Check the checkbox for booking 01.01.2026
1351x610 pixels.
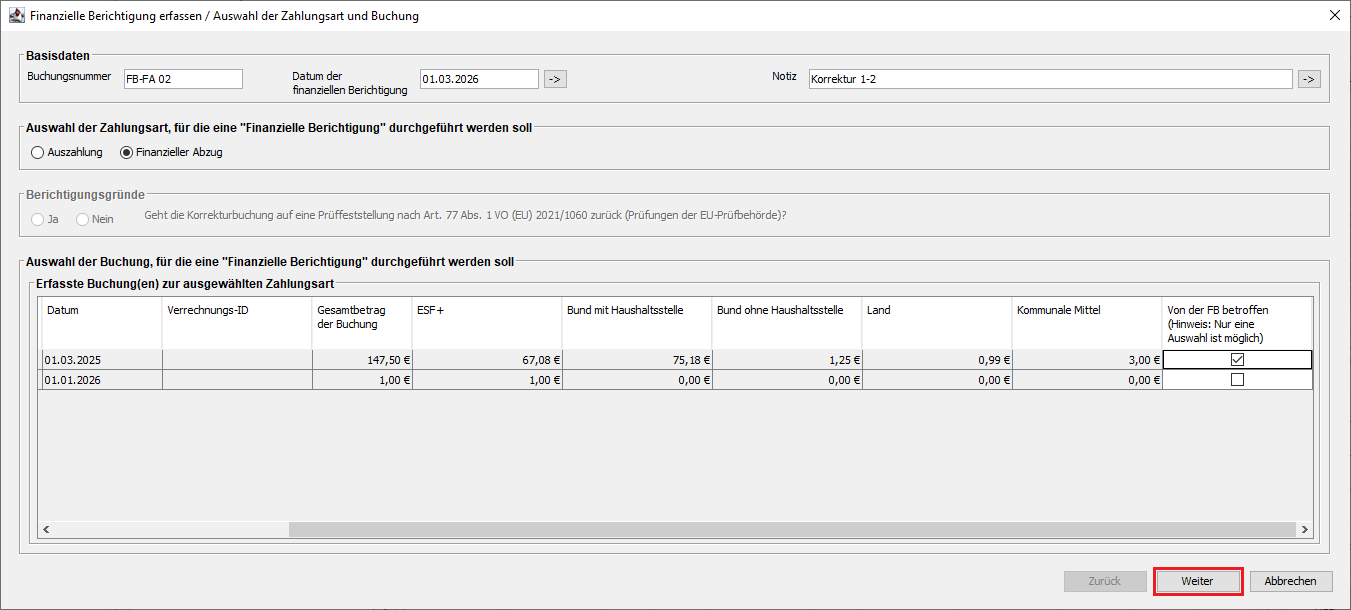(x=1237, y=380)
